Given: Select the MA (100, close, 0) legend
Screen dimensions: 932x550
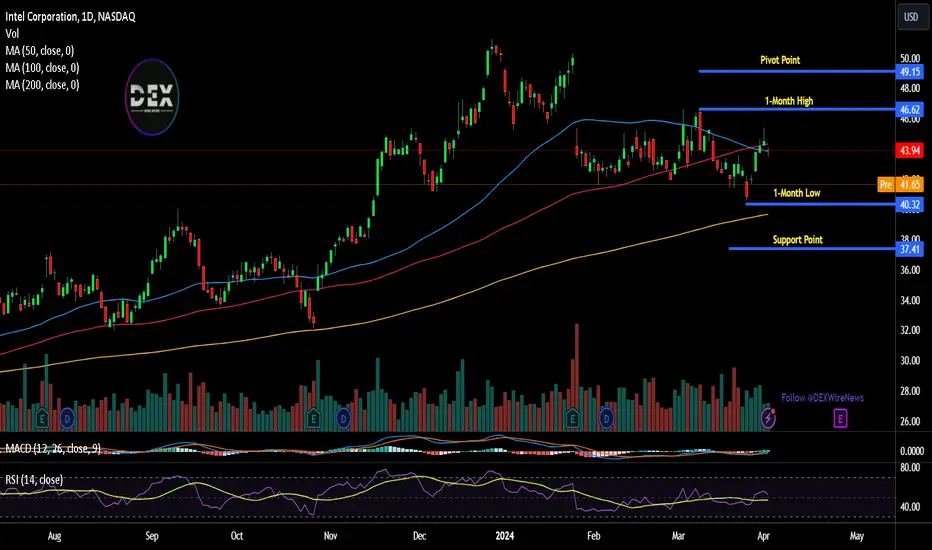Looking at the screenshot, I should pos(42,68).
